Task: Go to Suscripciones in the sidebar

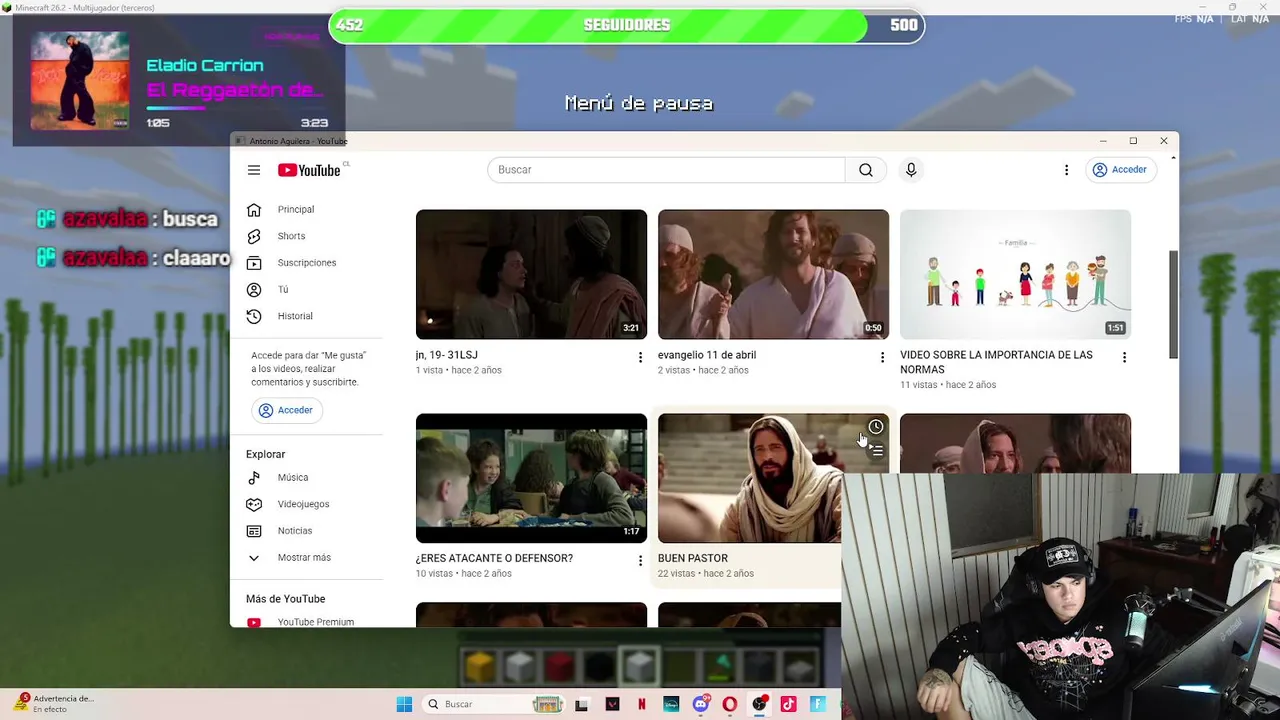Action: pyautogui.click(x=306, y=263)
